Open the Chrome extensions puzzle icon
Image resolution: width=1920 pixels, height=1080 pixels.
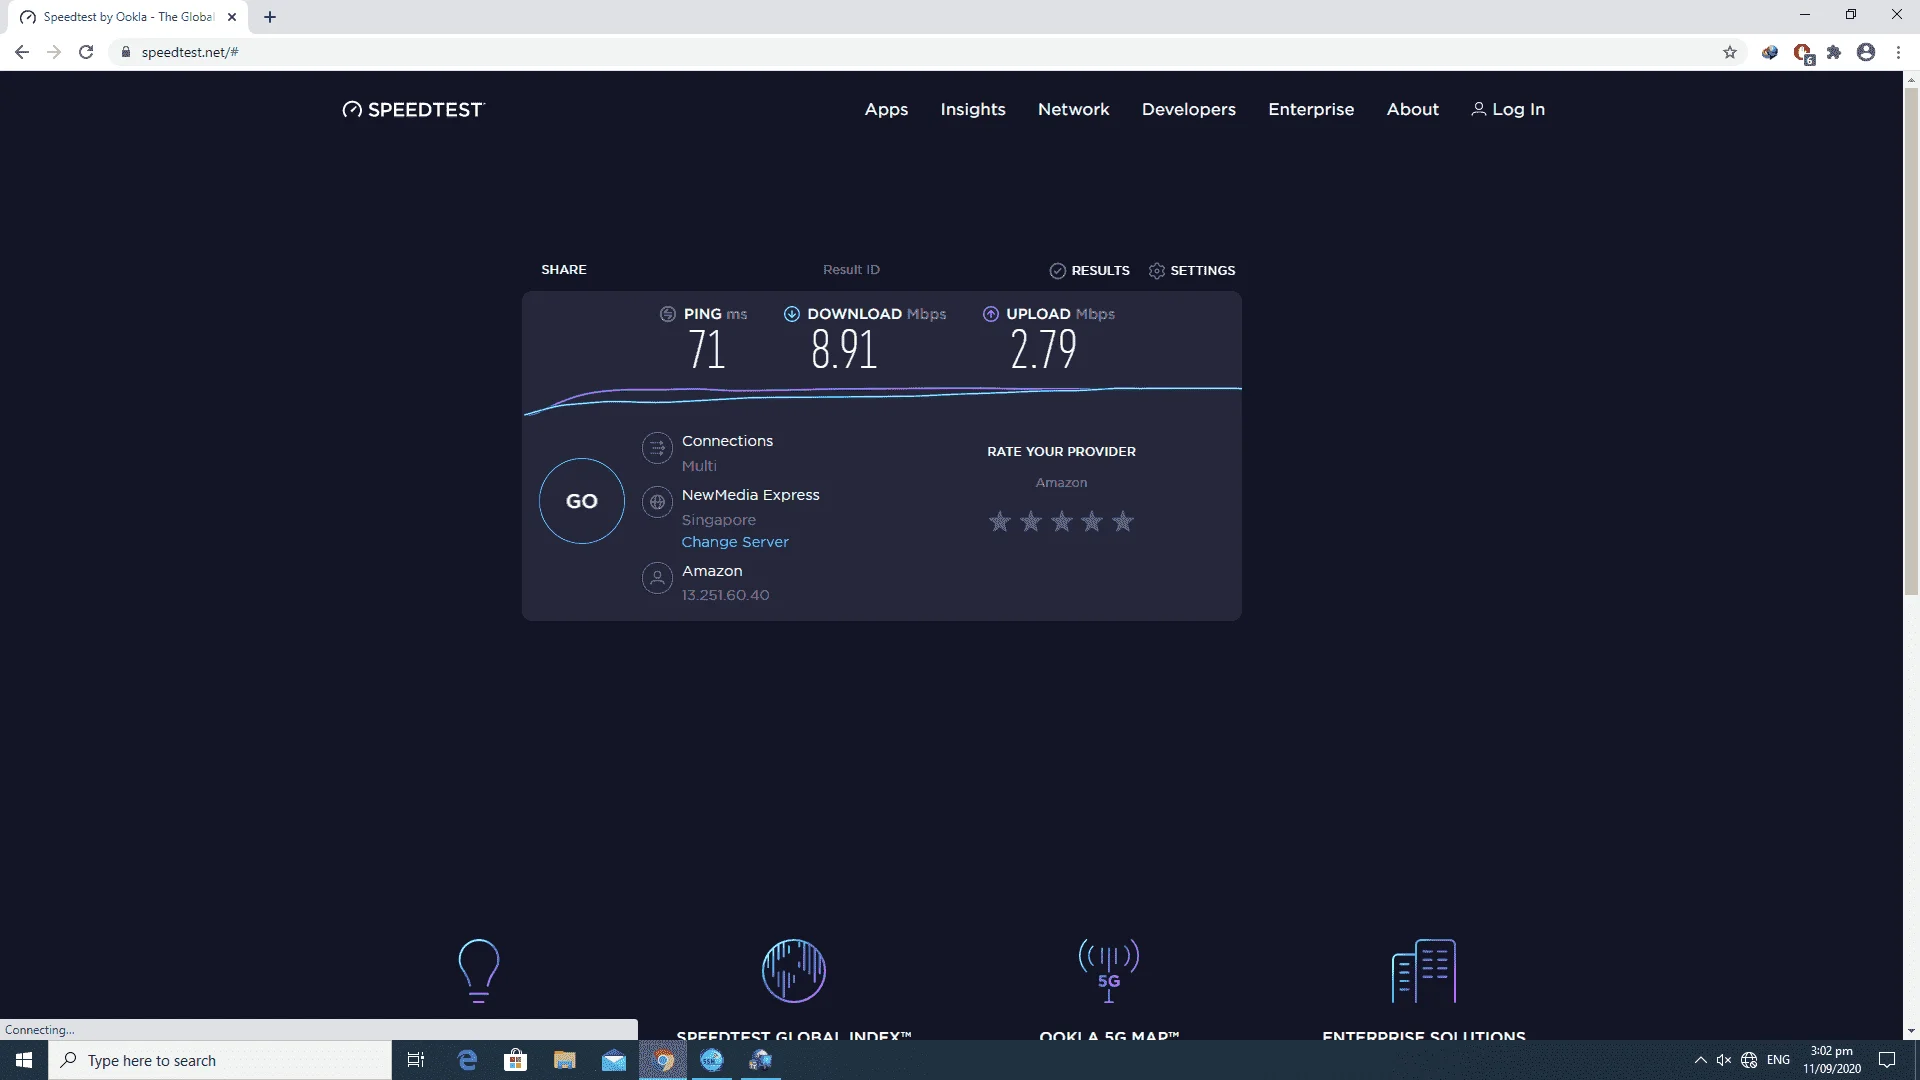[1834, 52]
